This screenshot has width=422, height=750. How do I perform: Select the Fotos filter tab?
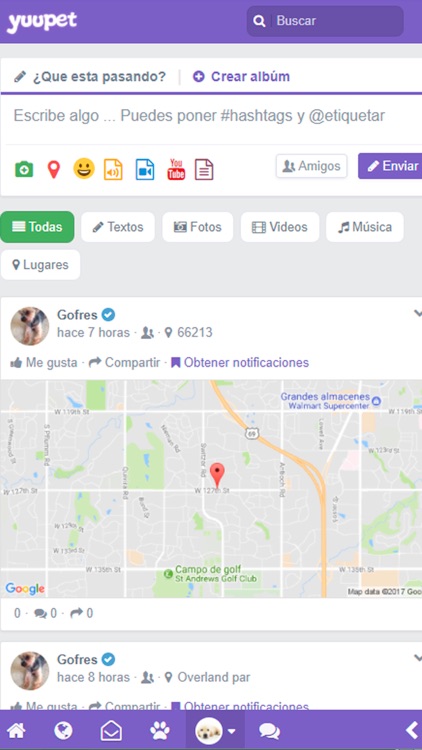[198, 227]
